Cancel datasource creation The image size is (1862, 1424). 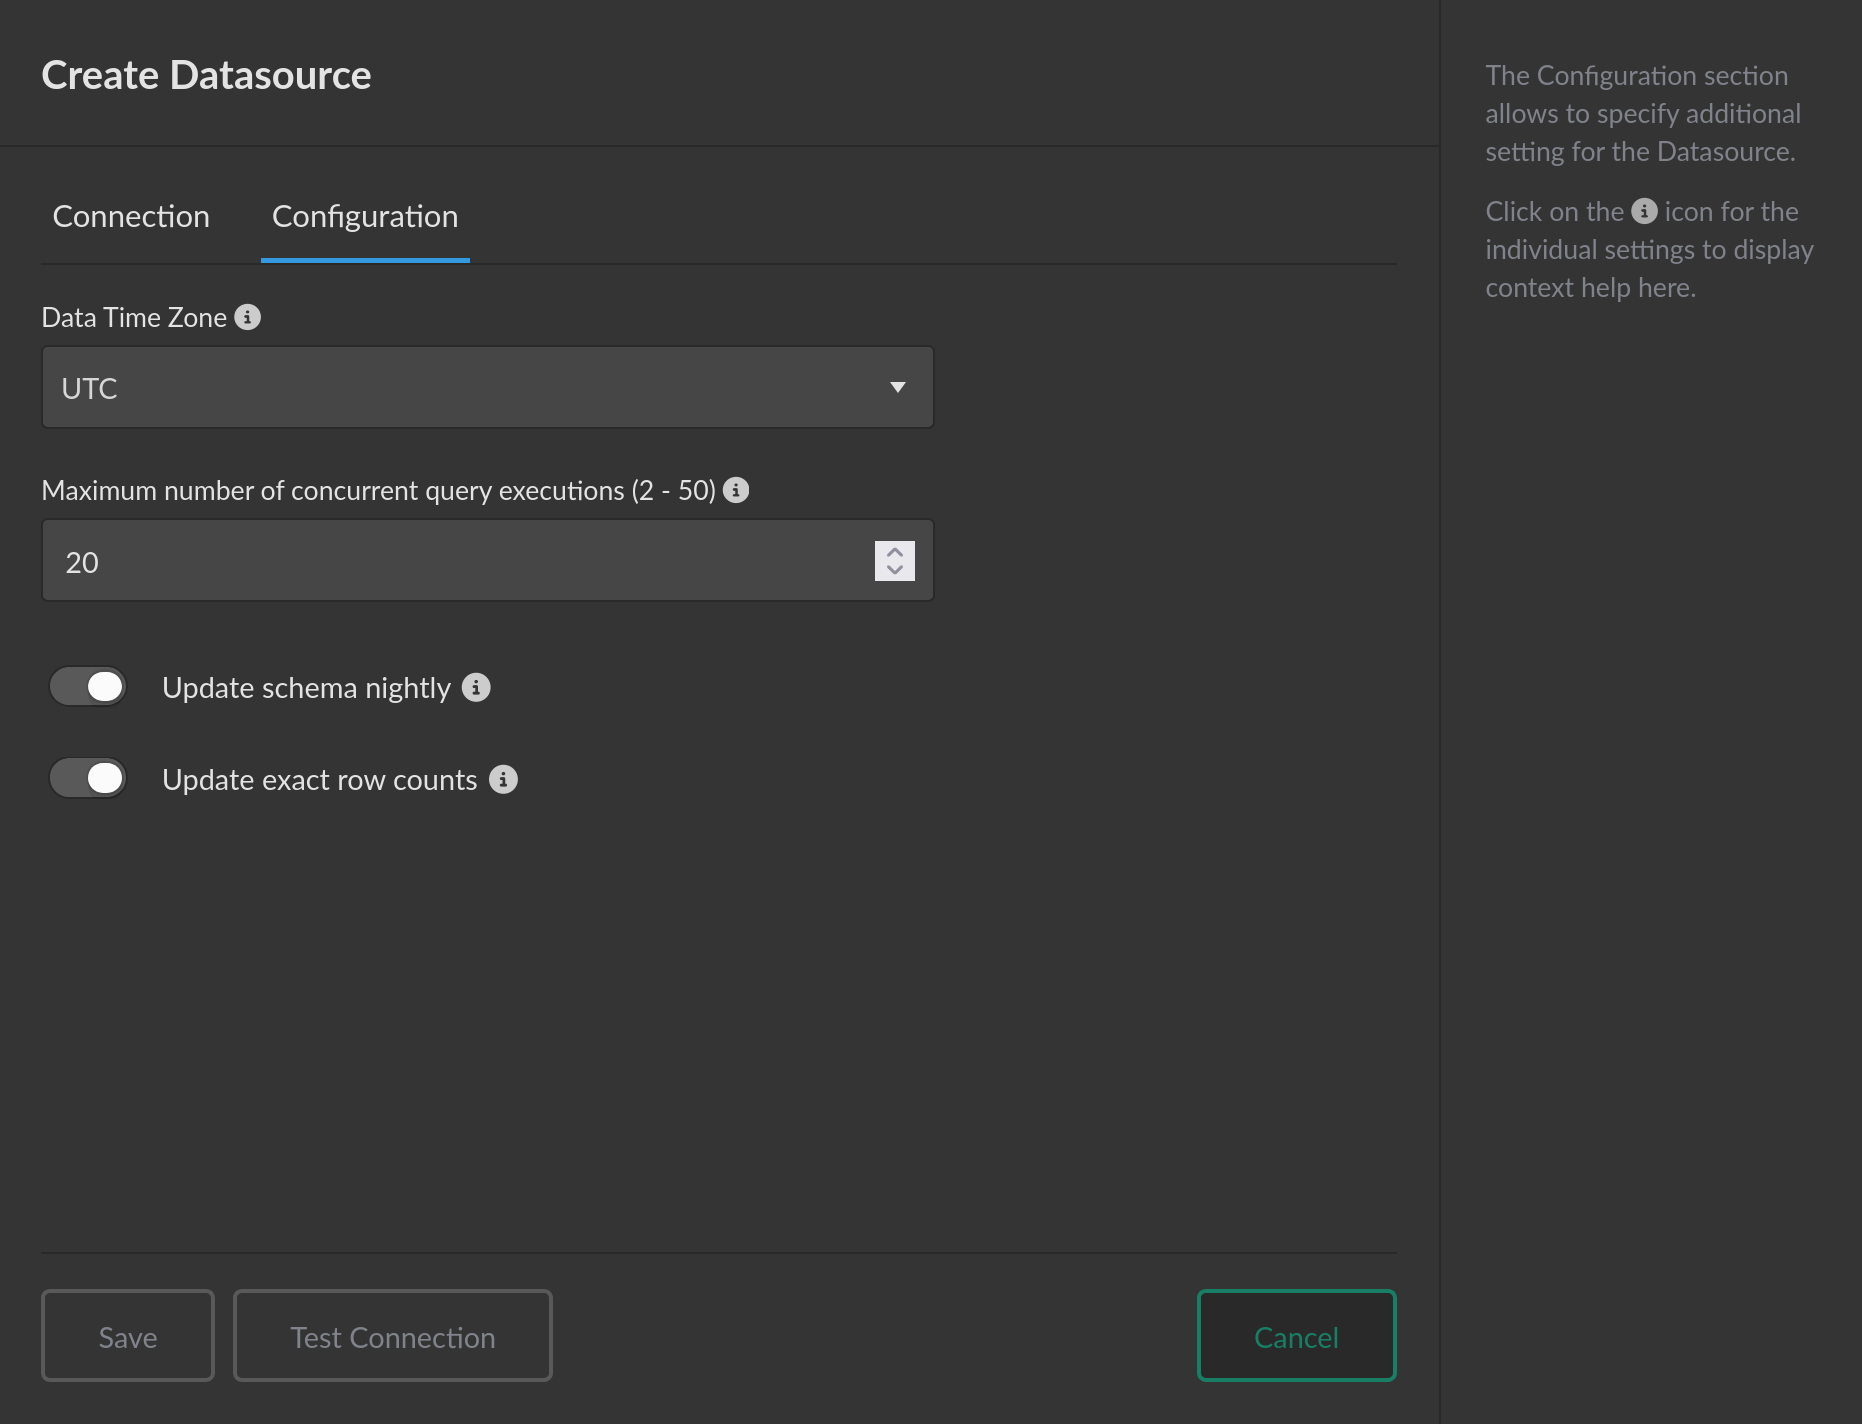coord(1297,1336)
